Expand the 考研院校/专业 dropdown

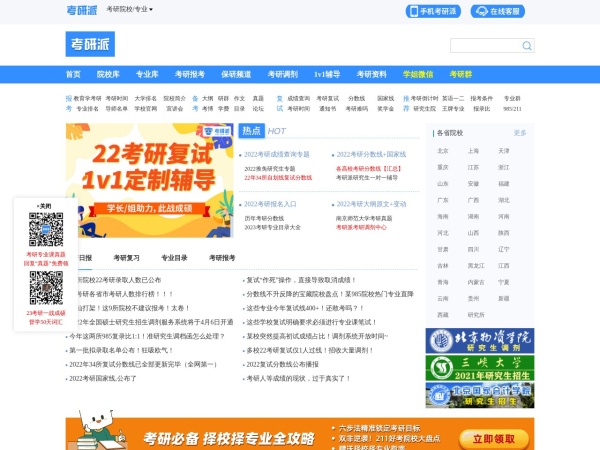click(129, 9)
